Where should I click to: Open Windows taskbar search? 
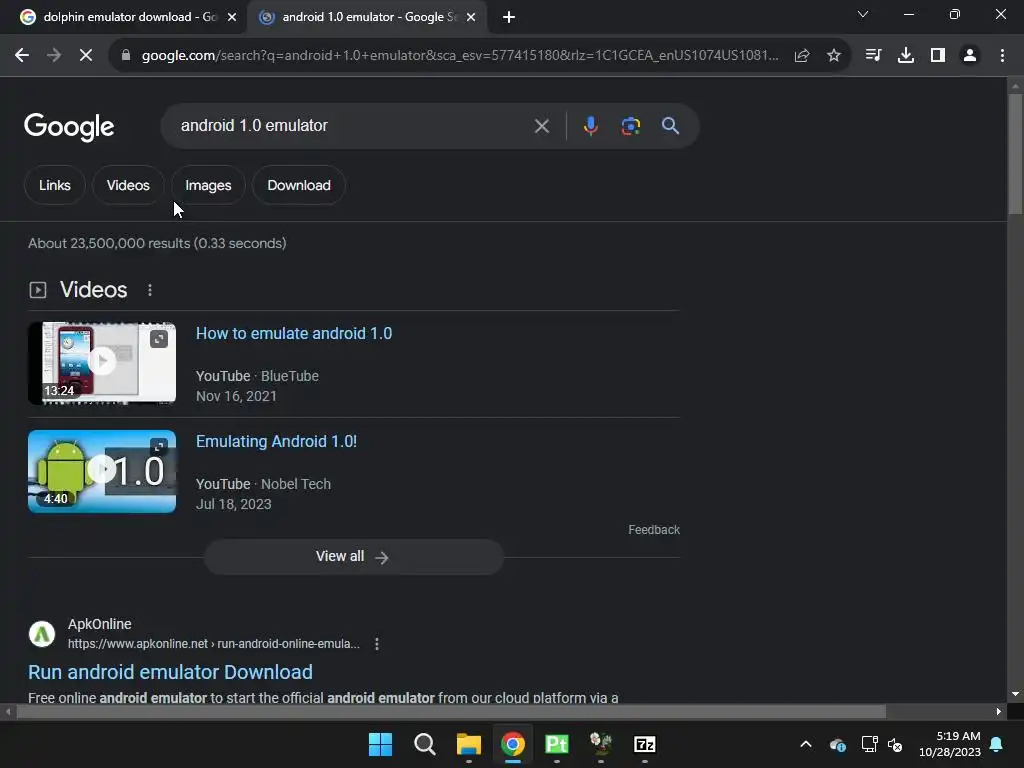tap(424, 744)
